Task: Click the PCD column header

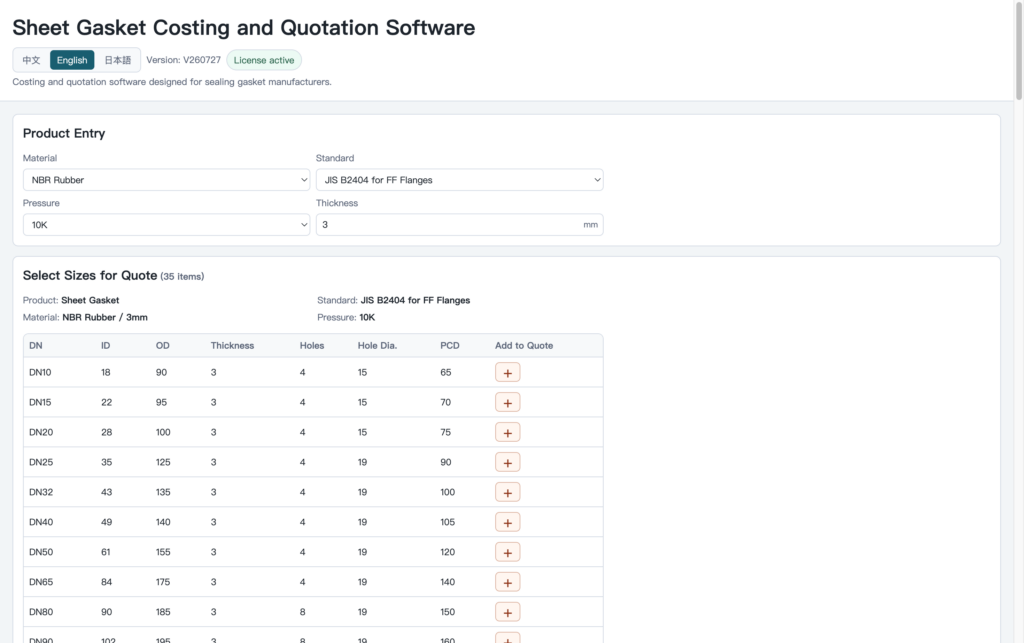Action: click(450, 346)
